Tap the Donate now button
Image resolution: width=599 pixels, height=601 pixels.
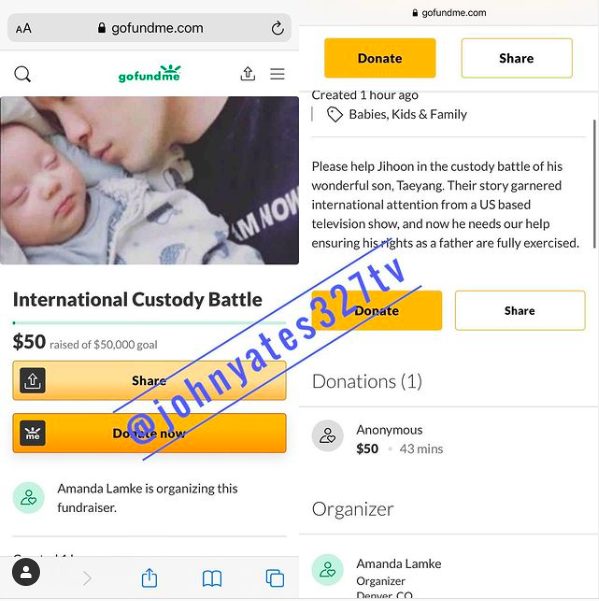coord(149,433)
